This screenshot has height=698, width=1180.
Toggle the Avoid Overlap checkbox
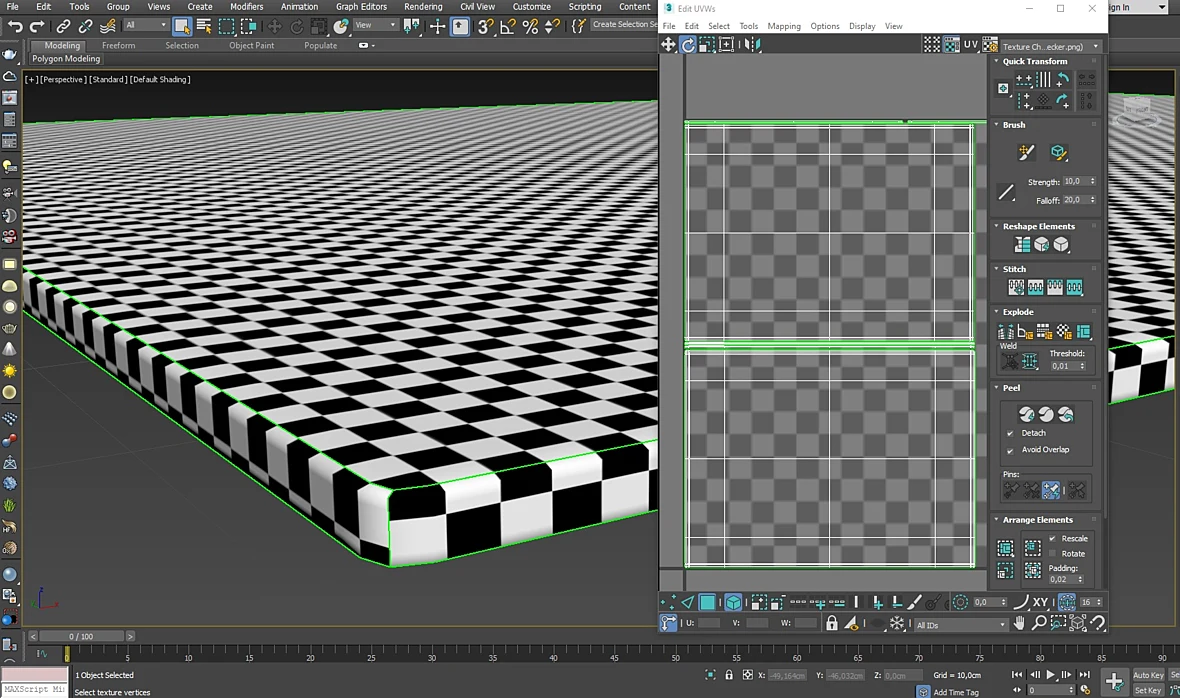1010,450
